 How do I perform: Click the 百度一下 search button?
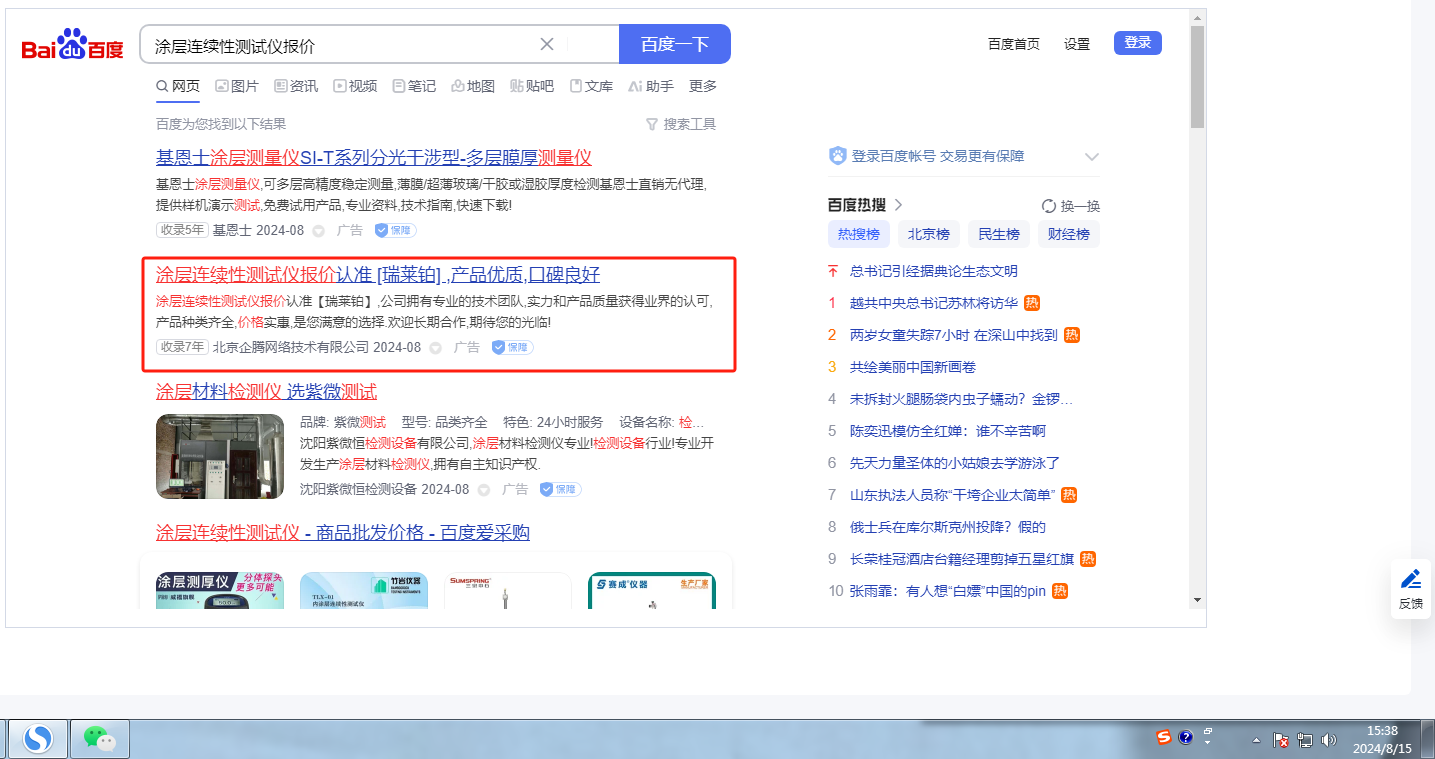(x=675, y=44)
